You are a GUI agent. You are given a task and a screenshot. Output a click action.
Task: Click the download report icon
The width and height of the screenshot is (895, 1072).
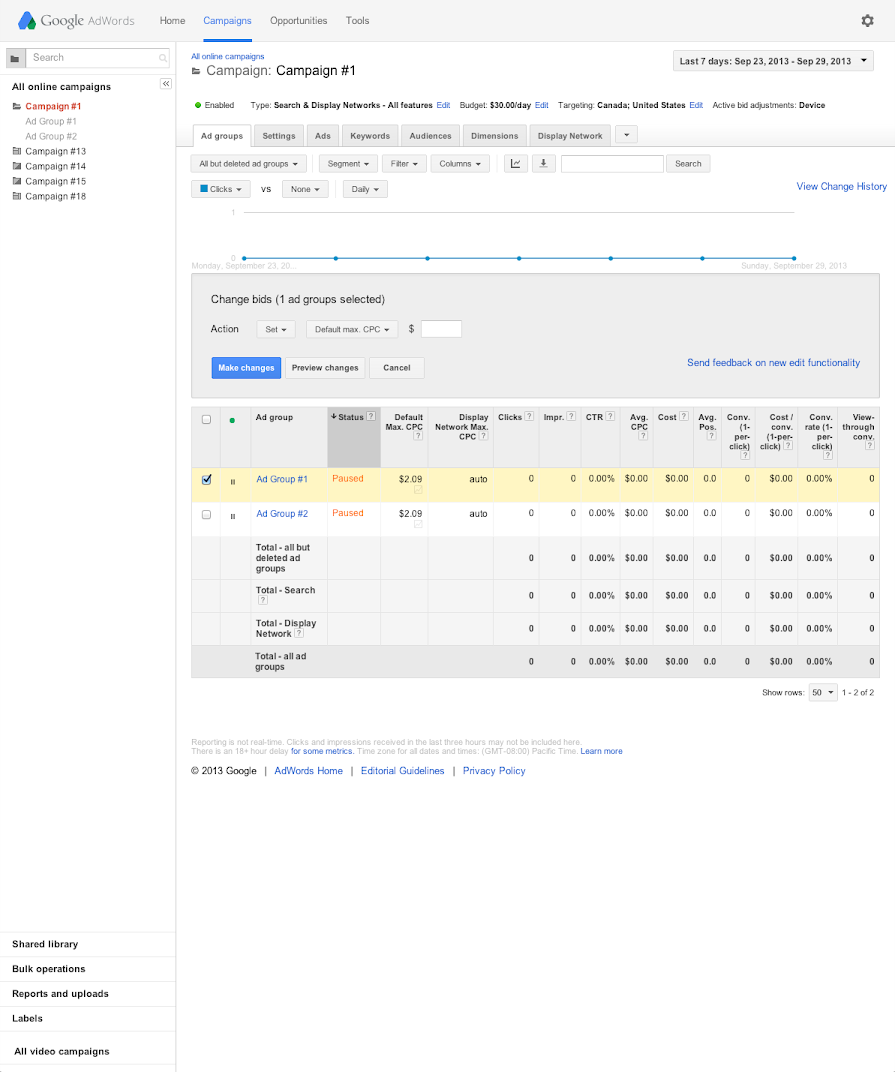543,163
